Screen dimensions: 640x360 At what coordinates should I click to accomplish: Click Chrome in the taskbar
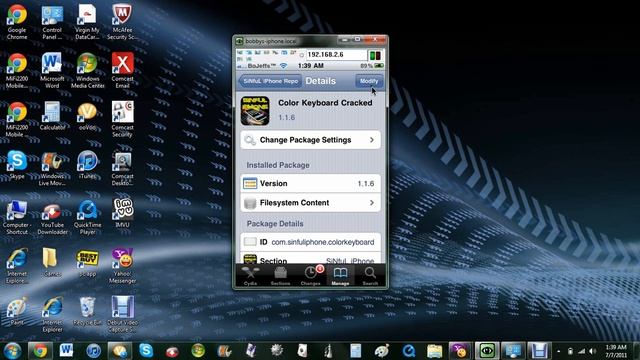point(40,351)
